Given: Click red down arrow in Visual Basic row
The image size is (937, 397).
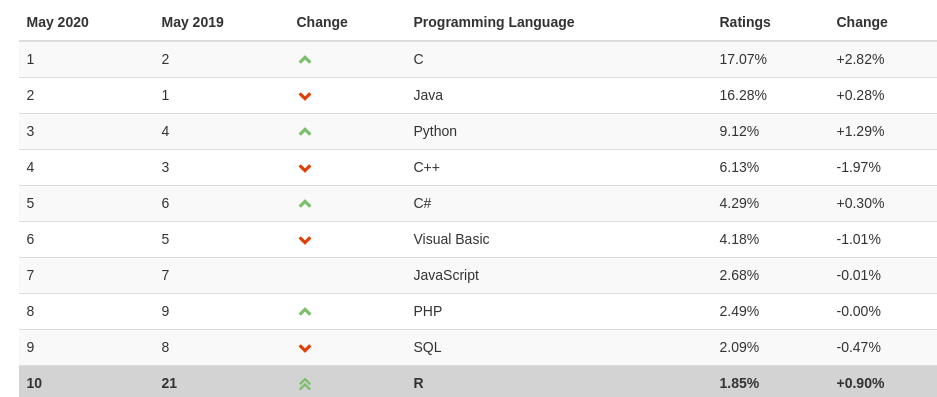Looking at the screenshot, I should [305, 240].
